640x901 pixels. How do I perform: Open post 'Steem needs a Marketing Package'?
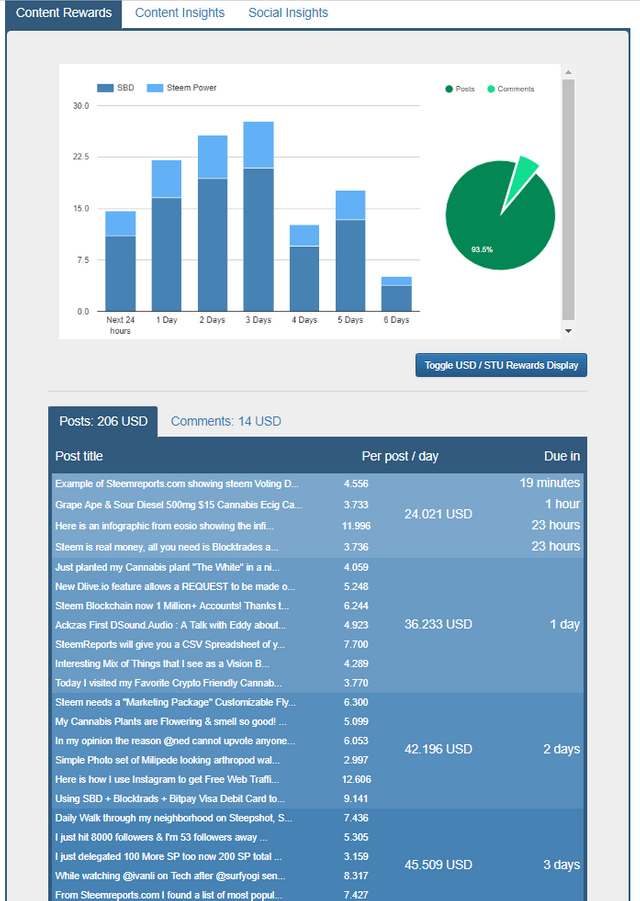coord(176,702)
